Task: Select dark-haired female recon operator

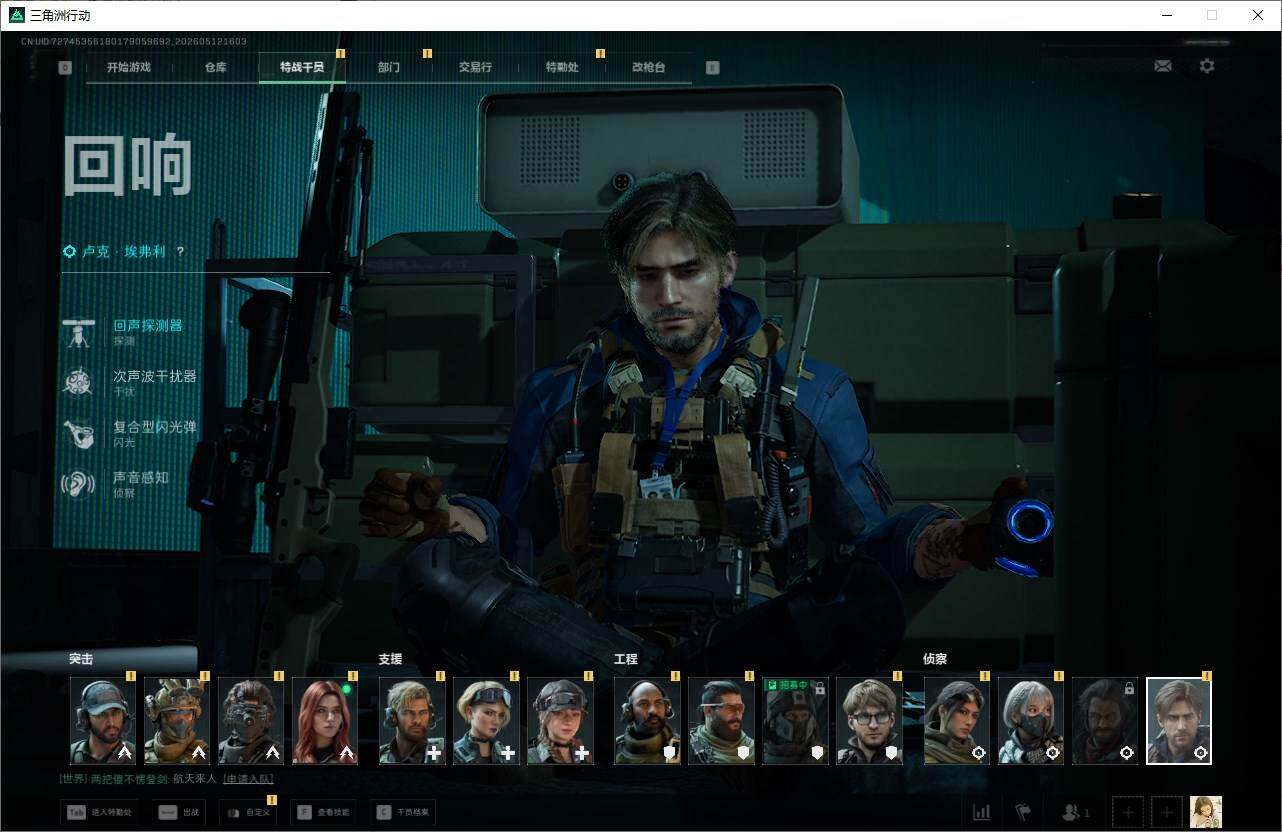Action: 957,721
